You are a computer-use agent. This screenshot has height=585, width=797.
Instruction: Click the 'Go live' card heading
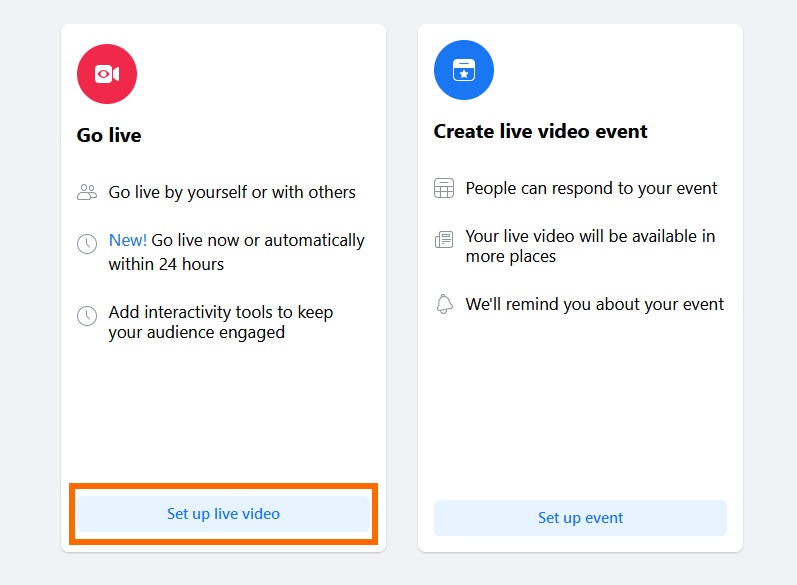point(109,135)
